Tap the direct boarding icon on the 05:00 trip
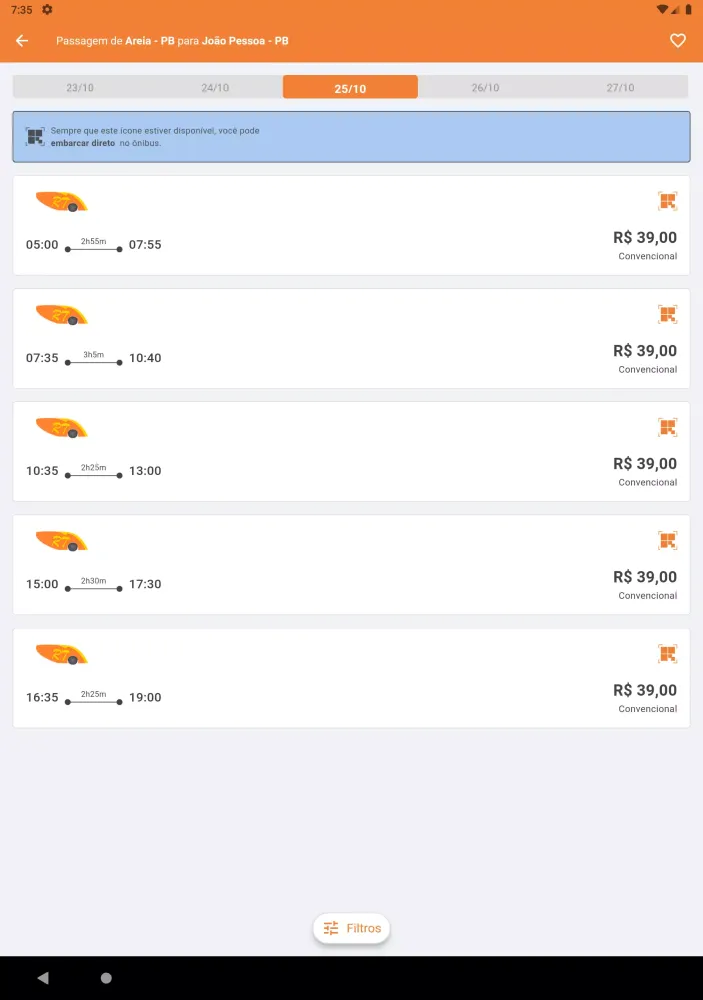The image size is (703, 1000). pos(667,201)
